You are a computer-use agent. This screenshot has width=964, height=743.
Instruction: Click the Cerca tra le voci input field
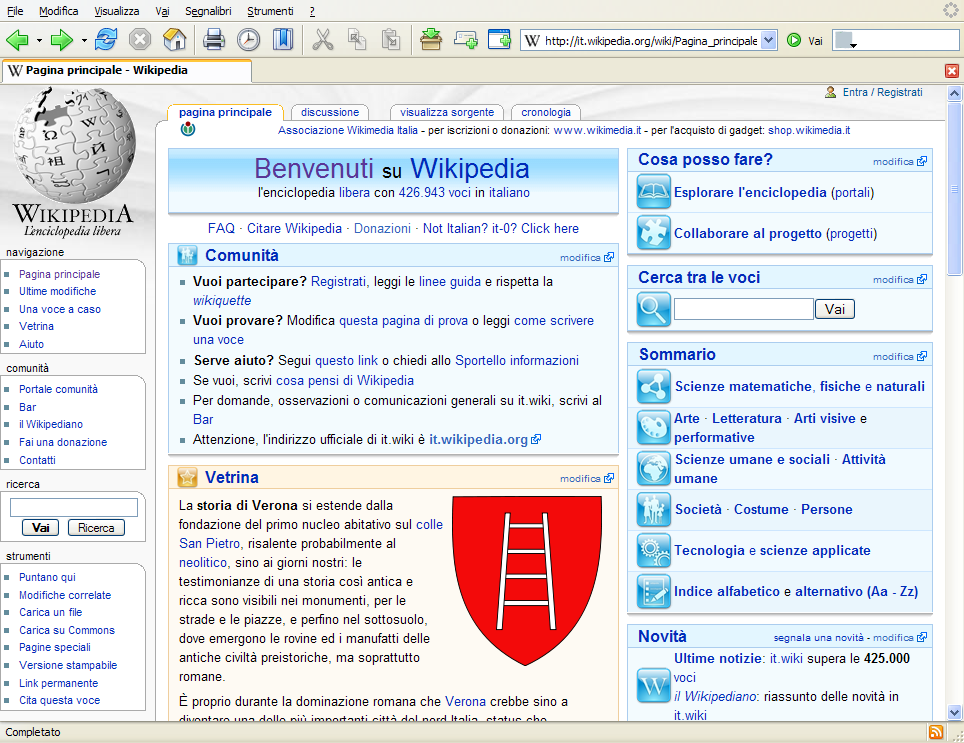pos(743,309)
